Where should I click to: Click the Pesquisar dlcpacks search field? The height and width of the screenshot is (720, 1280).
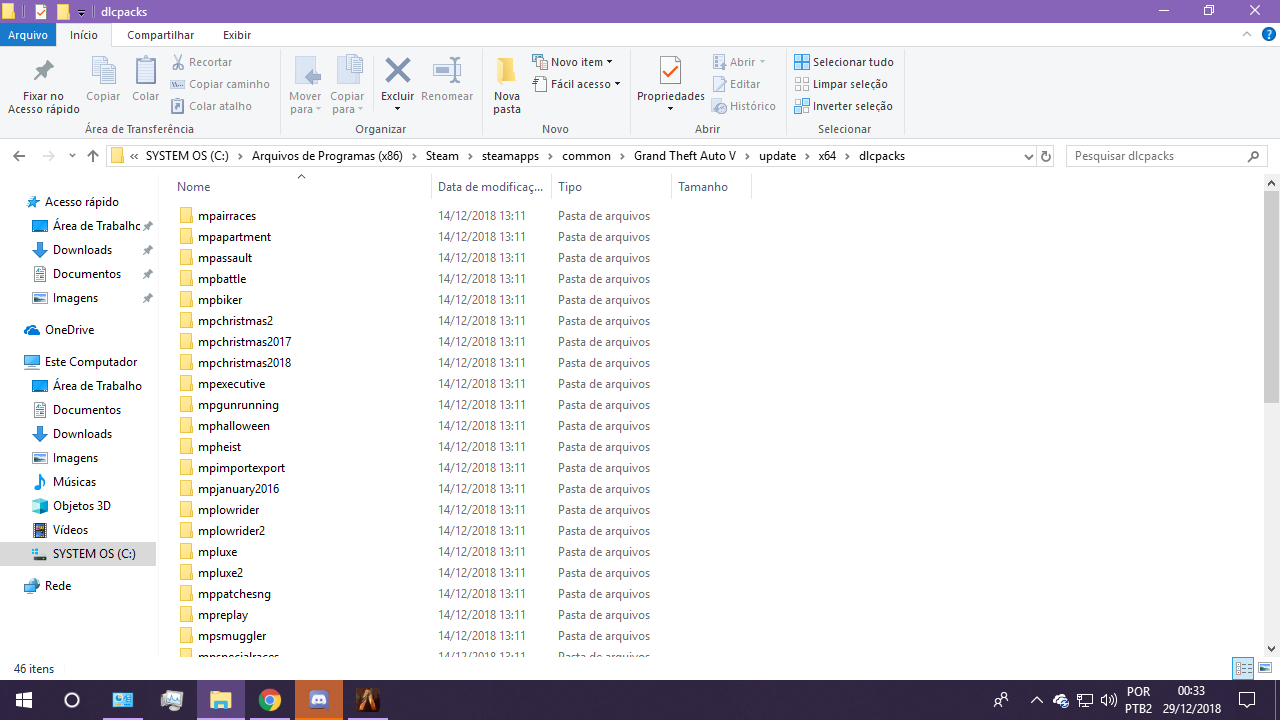pos(1155,156)
